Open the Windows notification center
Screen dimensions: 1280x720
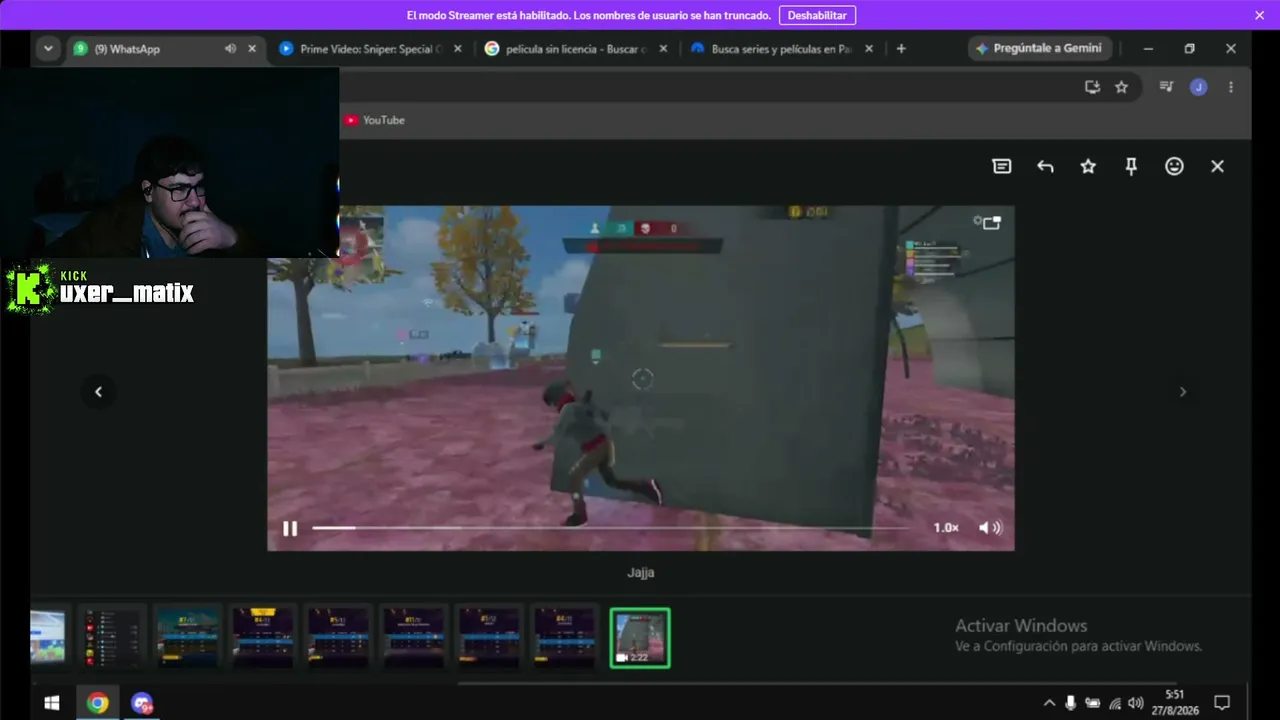(x=1221, y=703)
